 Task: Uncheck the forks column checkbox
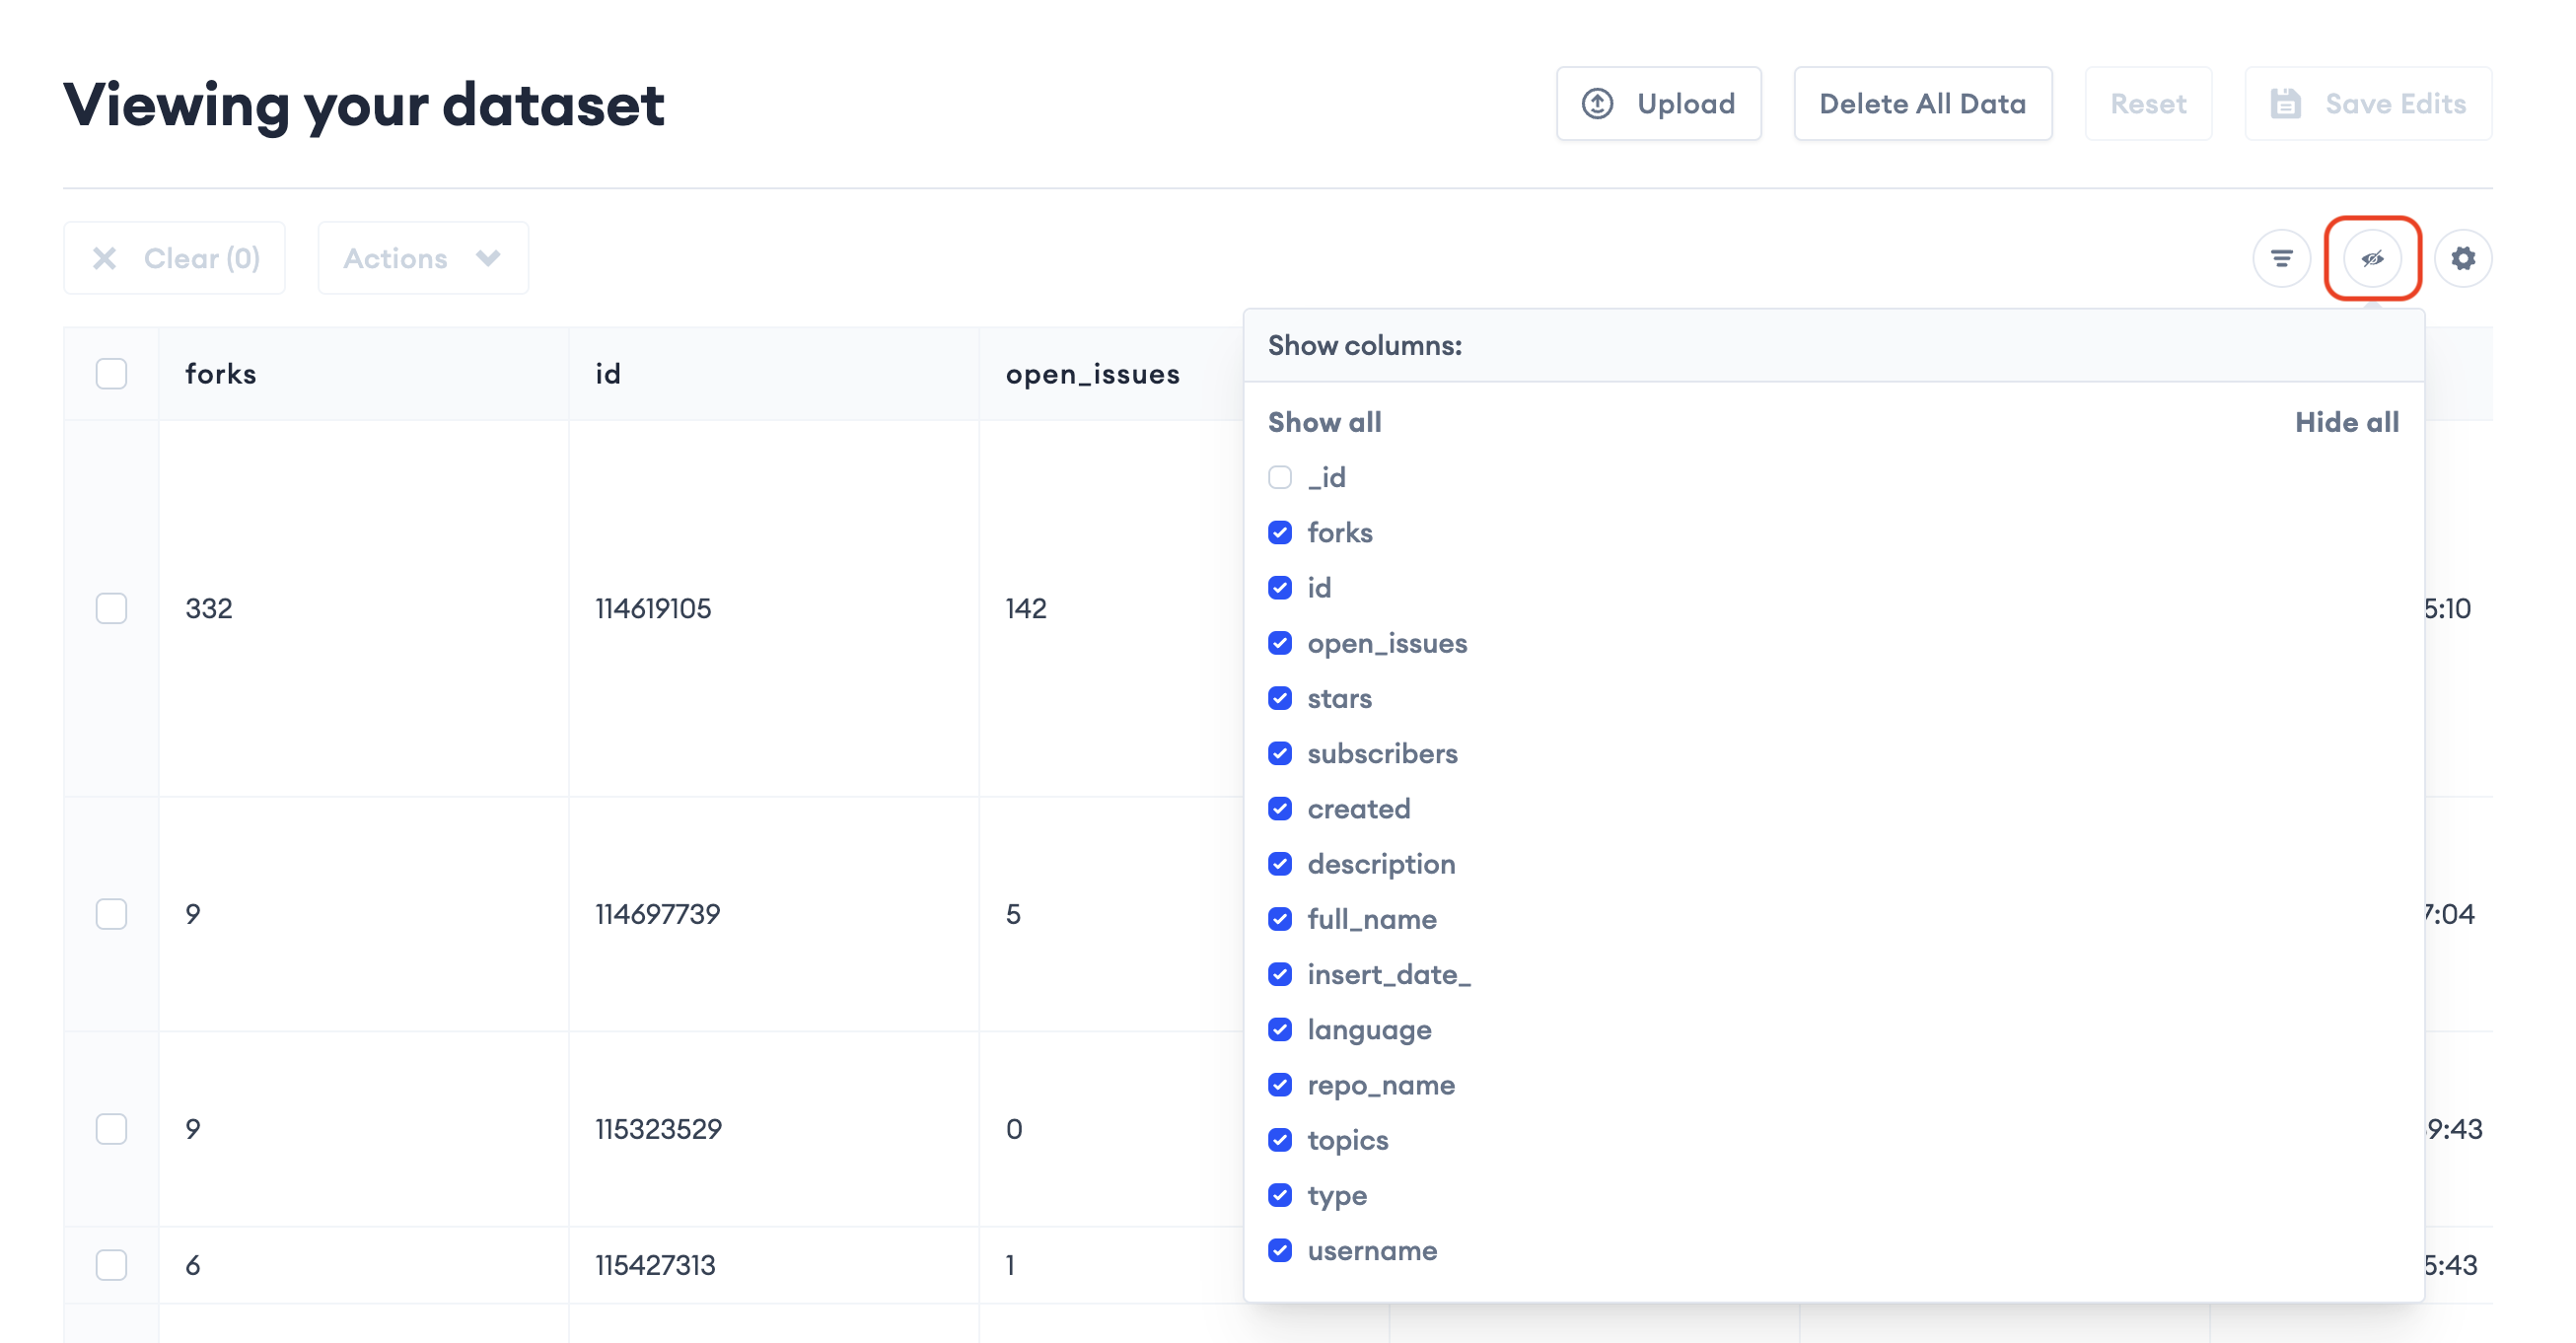tap(1280, 533)
